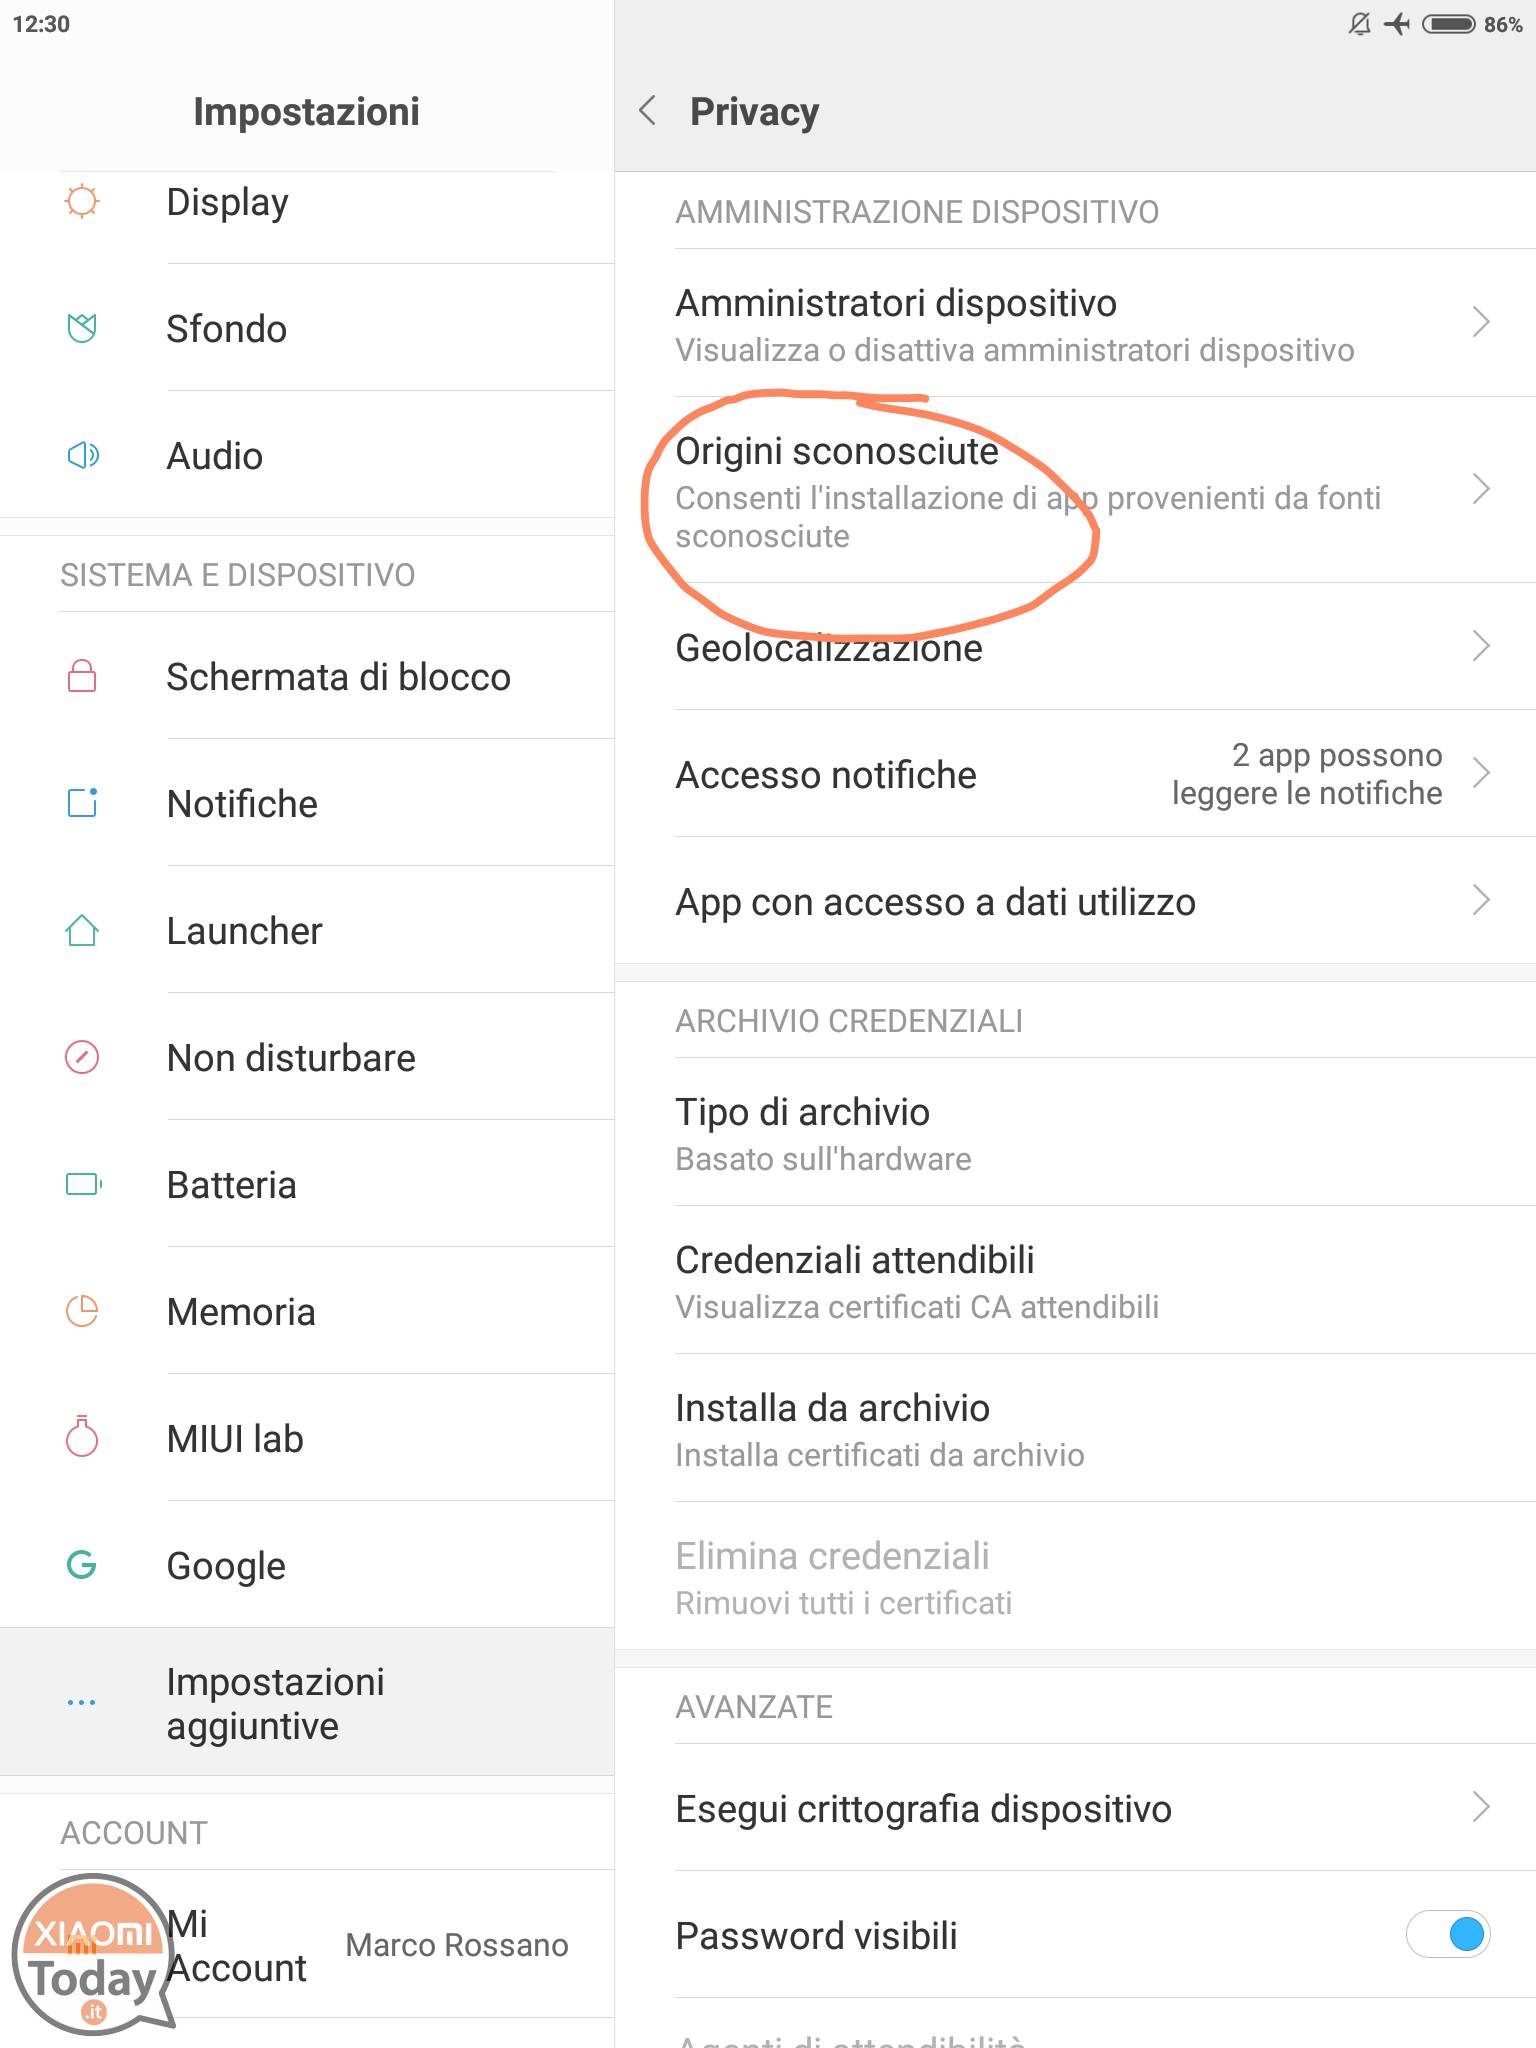Tap the Google G icon
This screenshot has height=2048, width=1536.
pos(82,1565)
